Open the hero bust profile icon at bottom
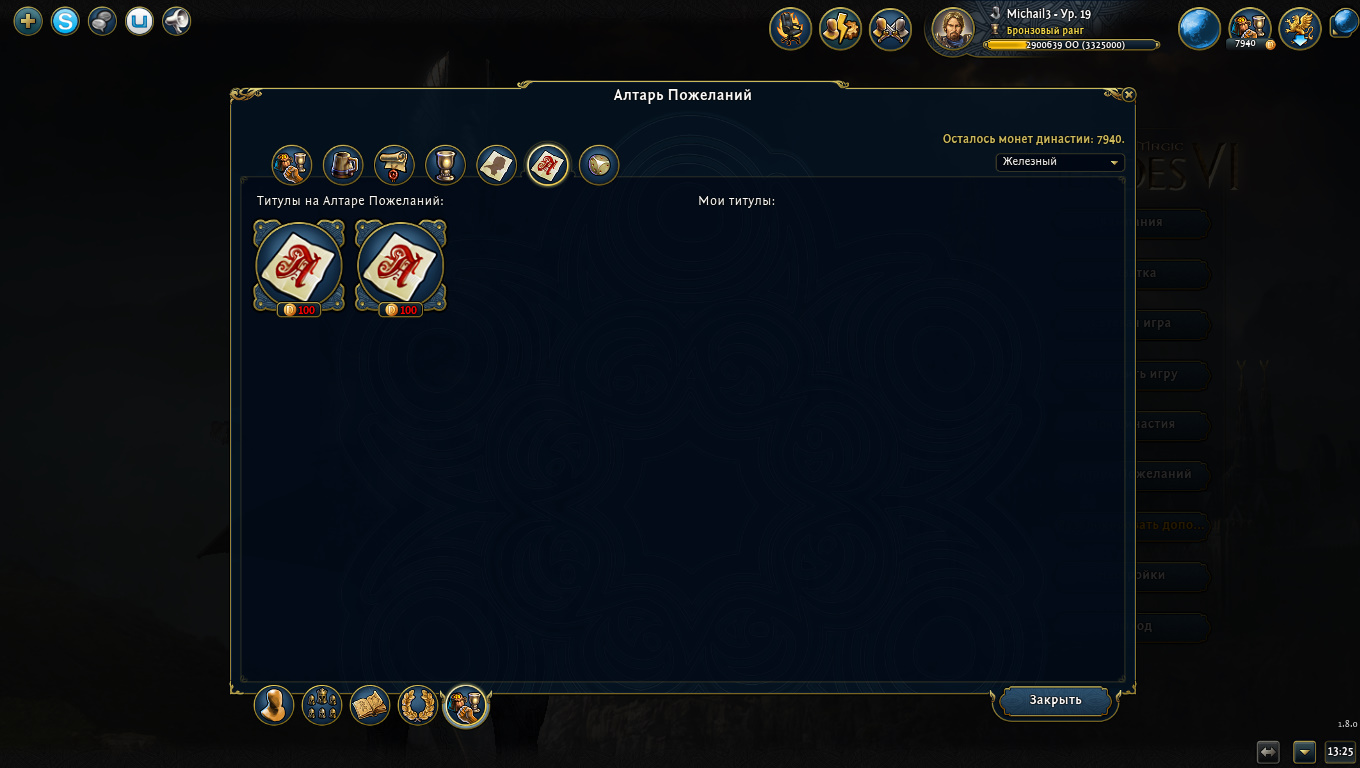Image resolution: width=1360 pixels, height=768 pixels. [x=274, y=706]
